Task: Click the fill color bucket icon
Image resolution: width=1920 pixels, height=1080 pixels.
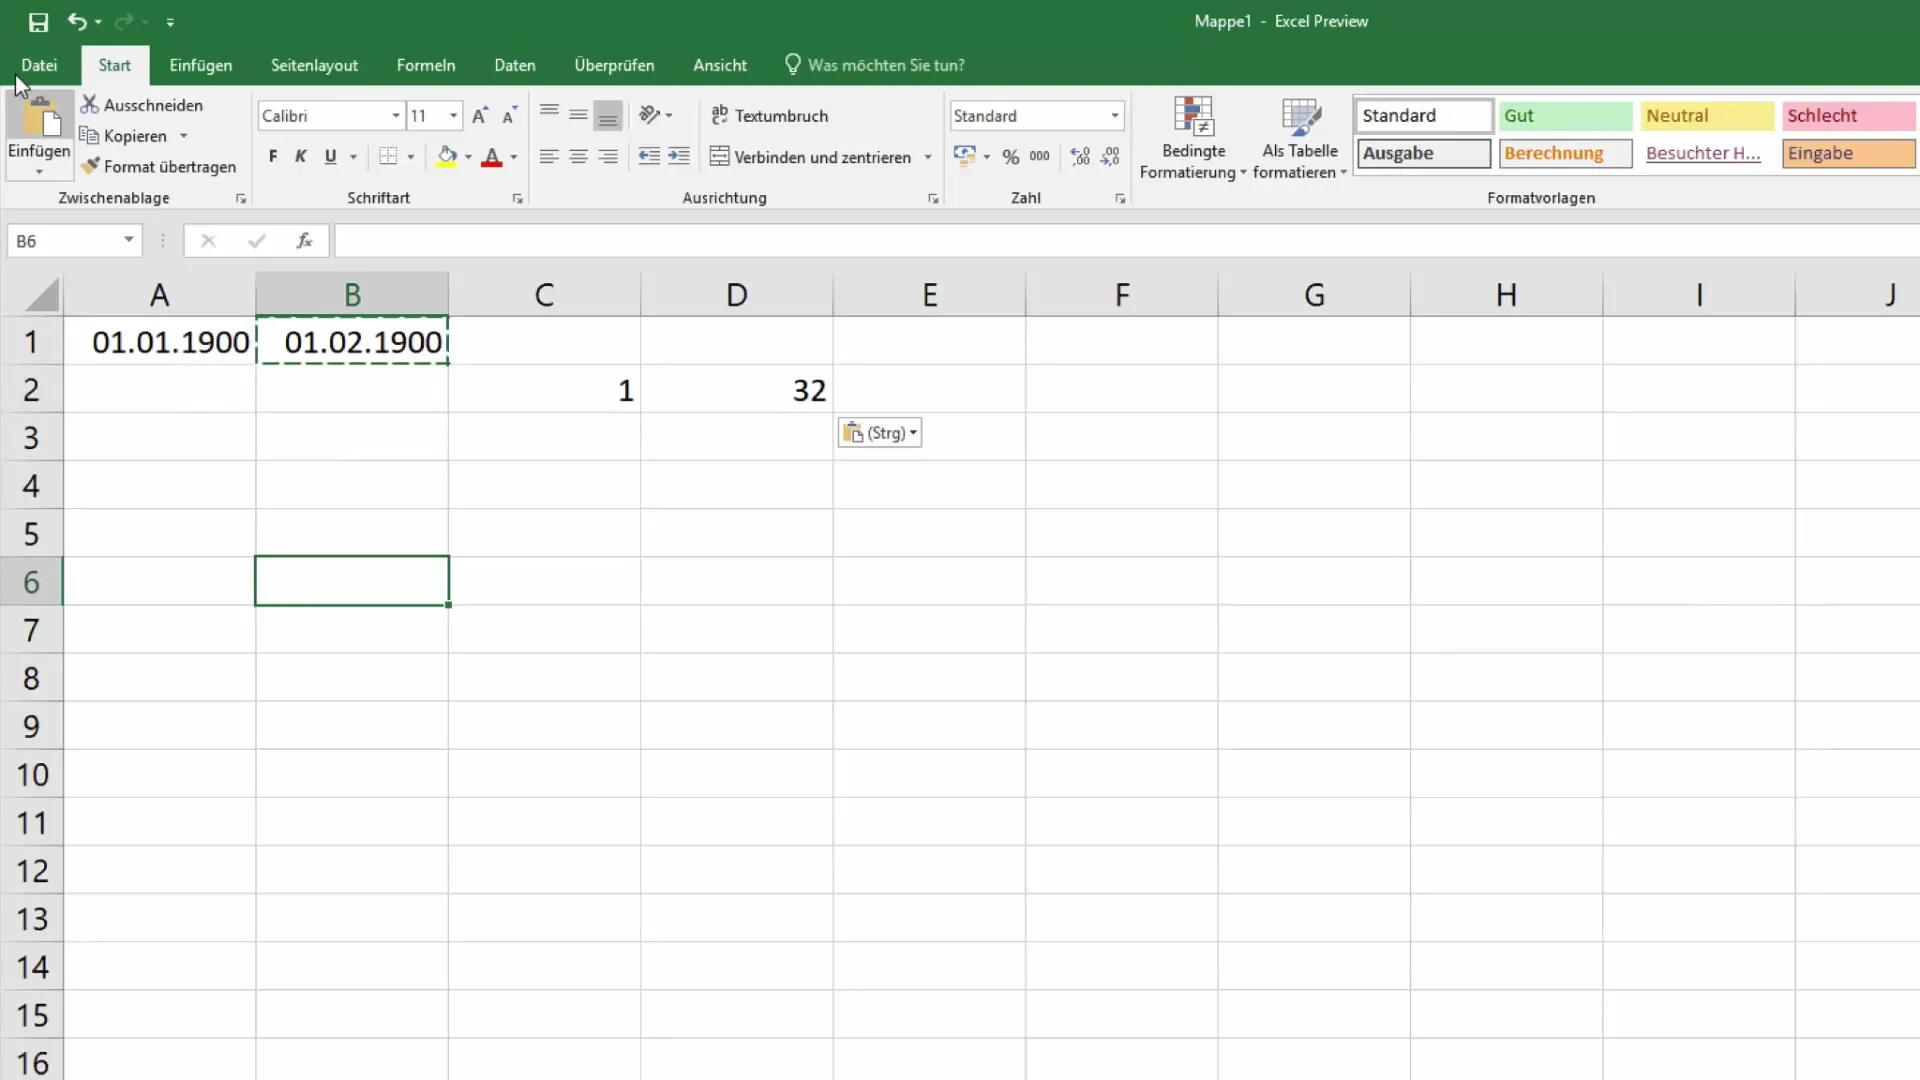Action: [447, 157]
